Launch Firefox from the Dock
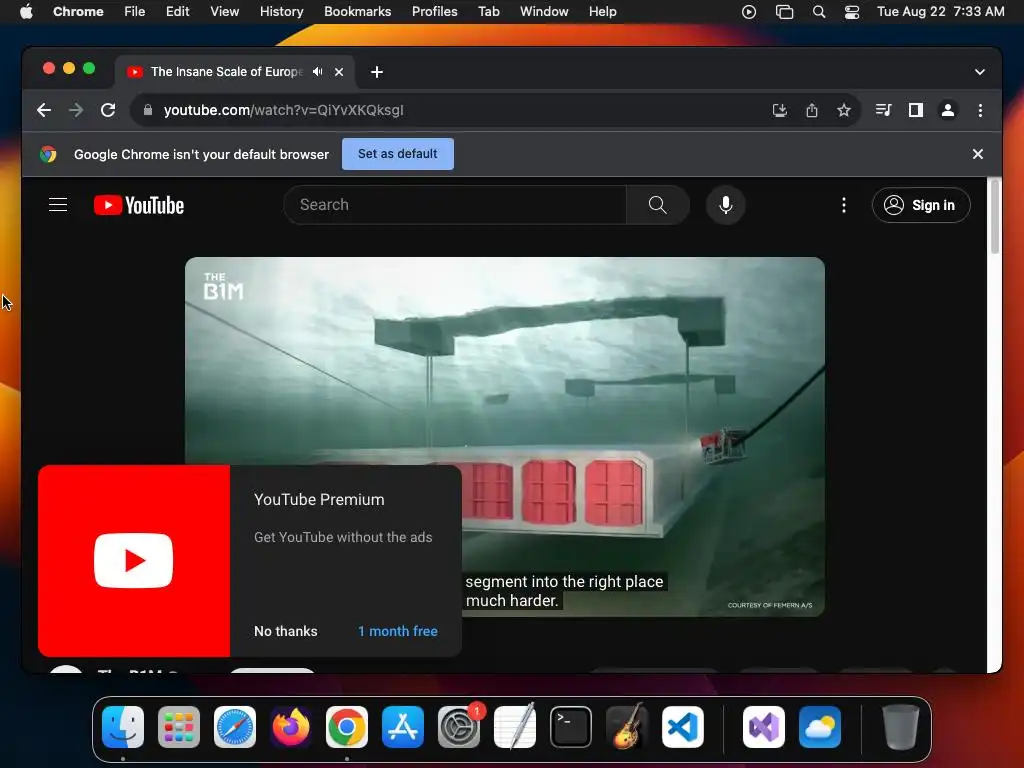The image size is (1024, 768). (x=291, y=727)
